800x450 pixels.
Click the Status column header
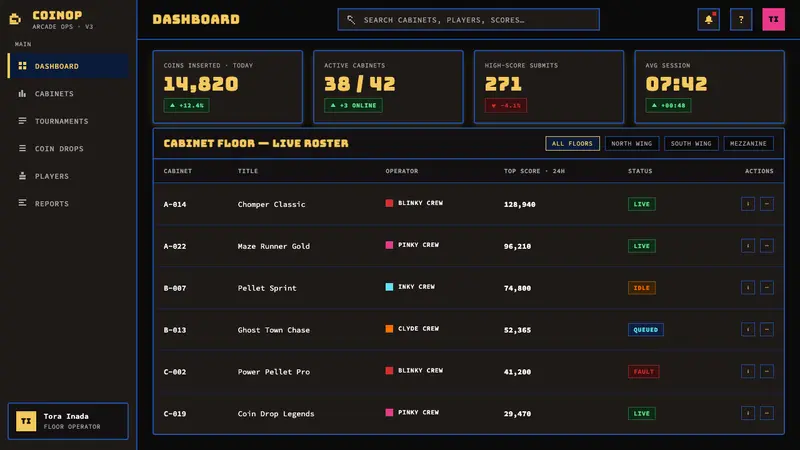coord(640,171)
